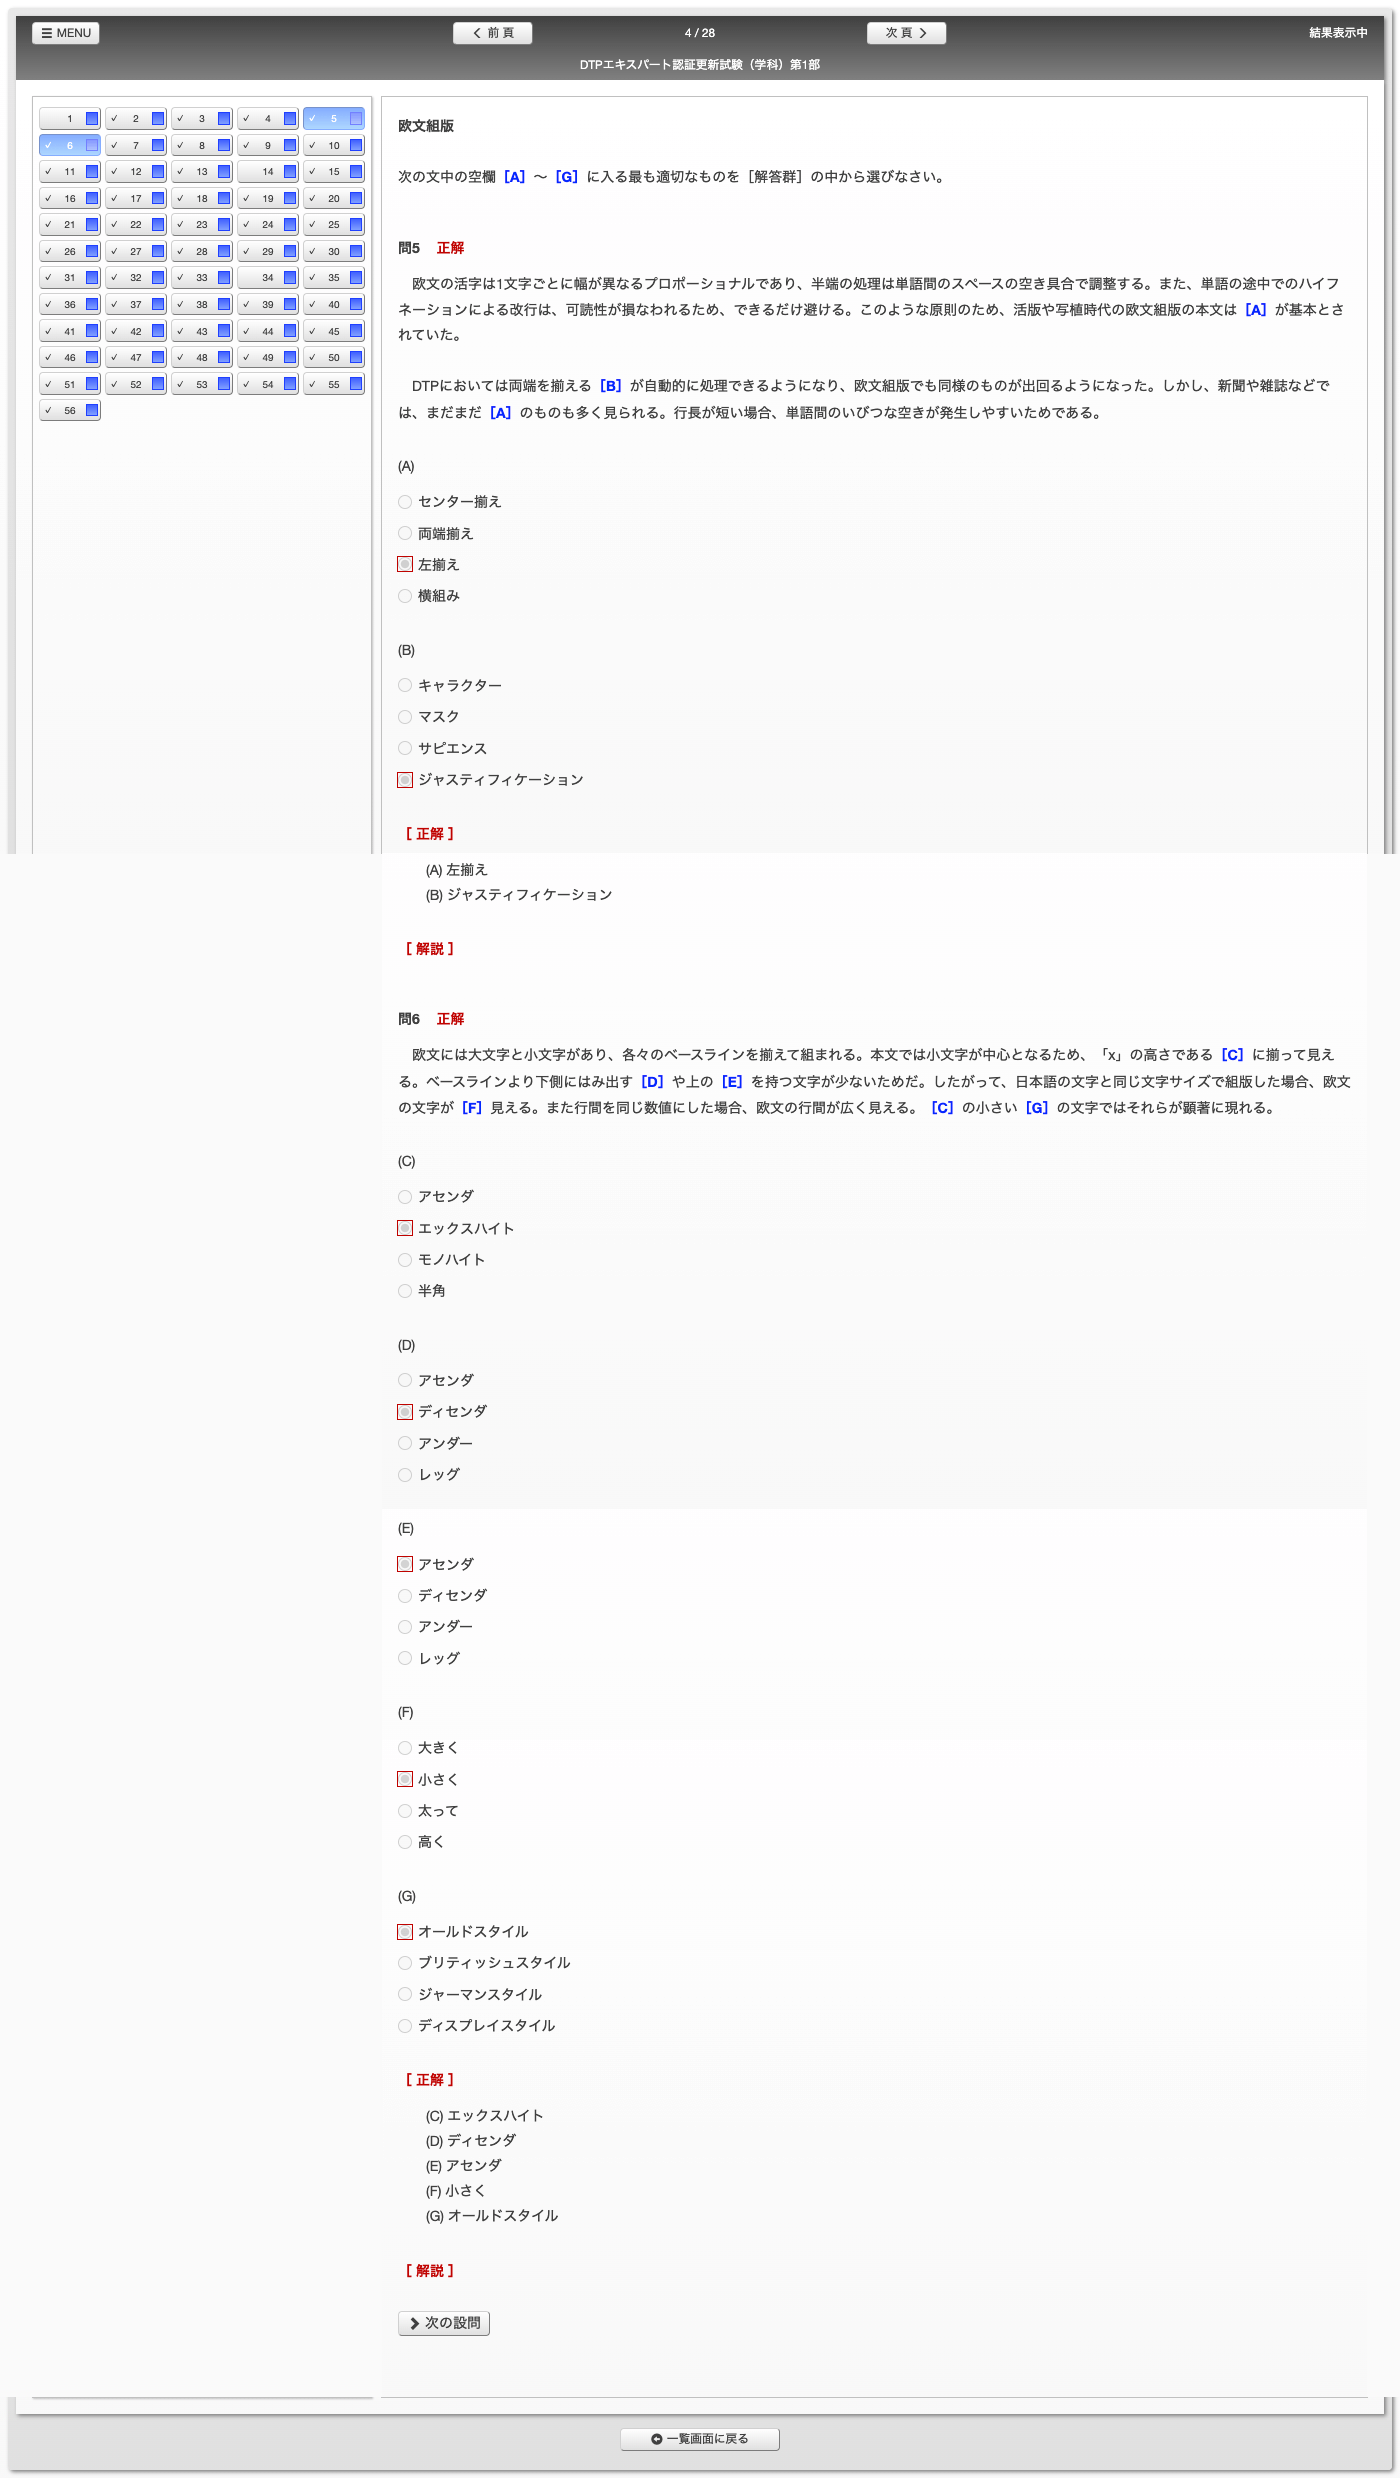Choose モノハイト for blank C
1400x2478 pixels.
point(405,1260)
